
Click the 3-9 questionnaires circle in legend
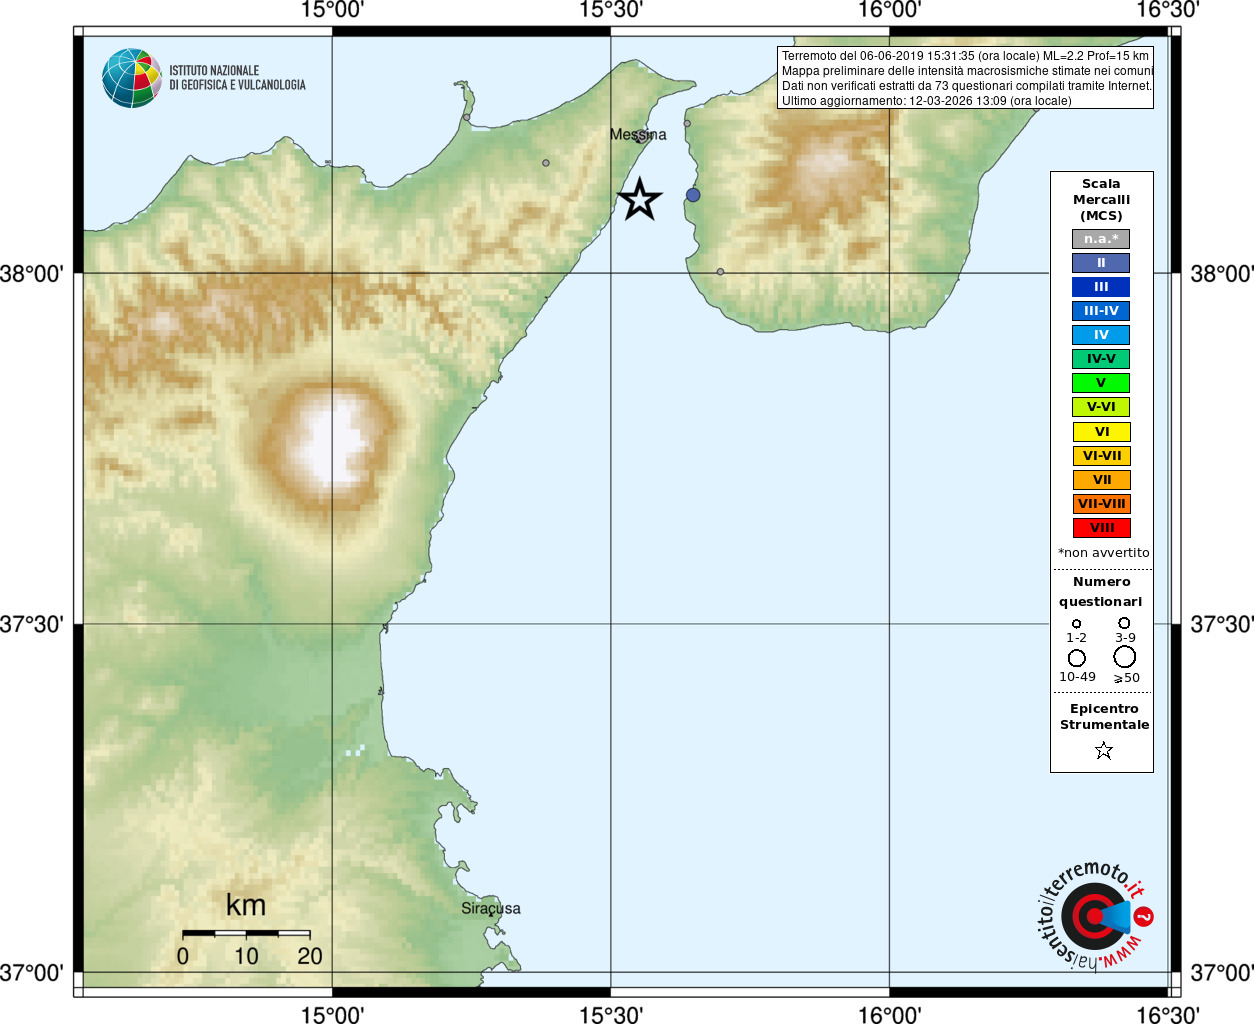coord(1125,623)
